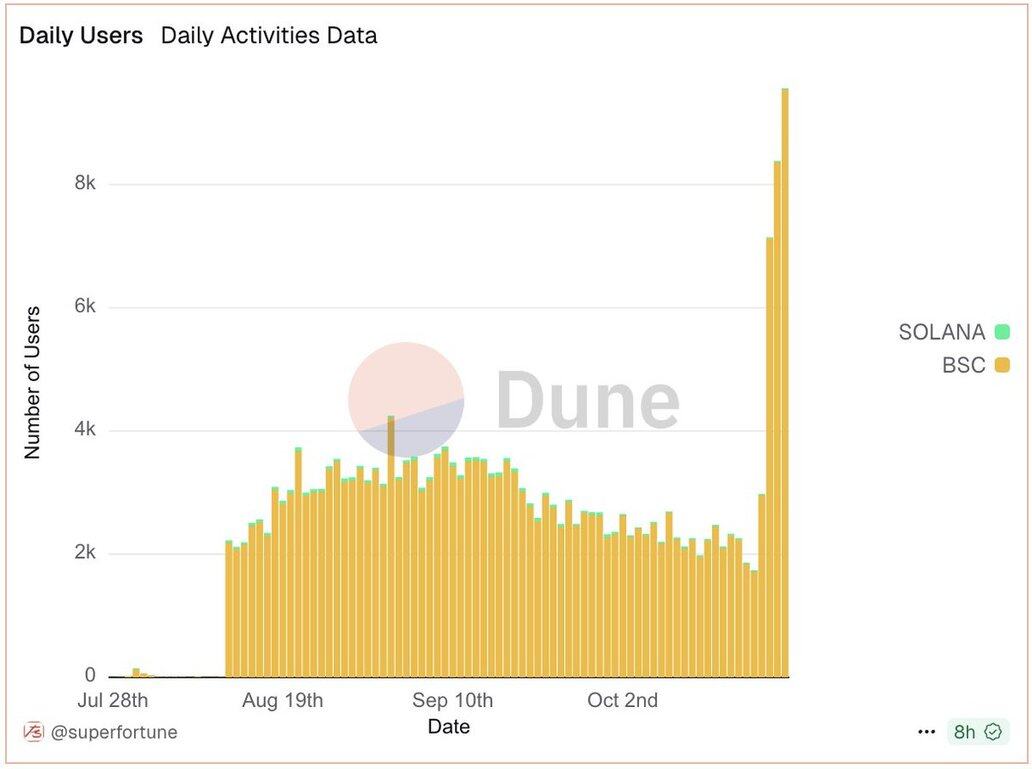The image size is (1032, 769).
Task: Click the tallest bar at chart's right end
Action: pyautogui.click(x=785, y=380)
